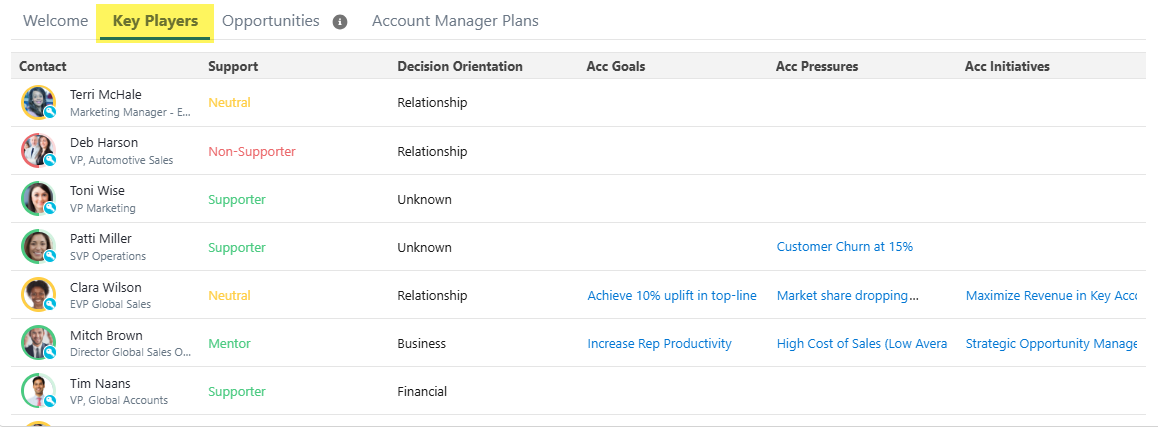Go to Account Manager Plans tab
Screen dimensions: 1158x427
[455, 21]
